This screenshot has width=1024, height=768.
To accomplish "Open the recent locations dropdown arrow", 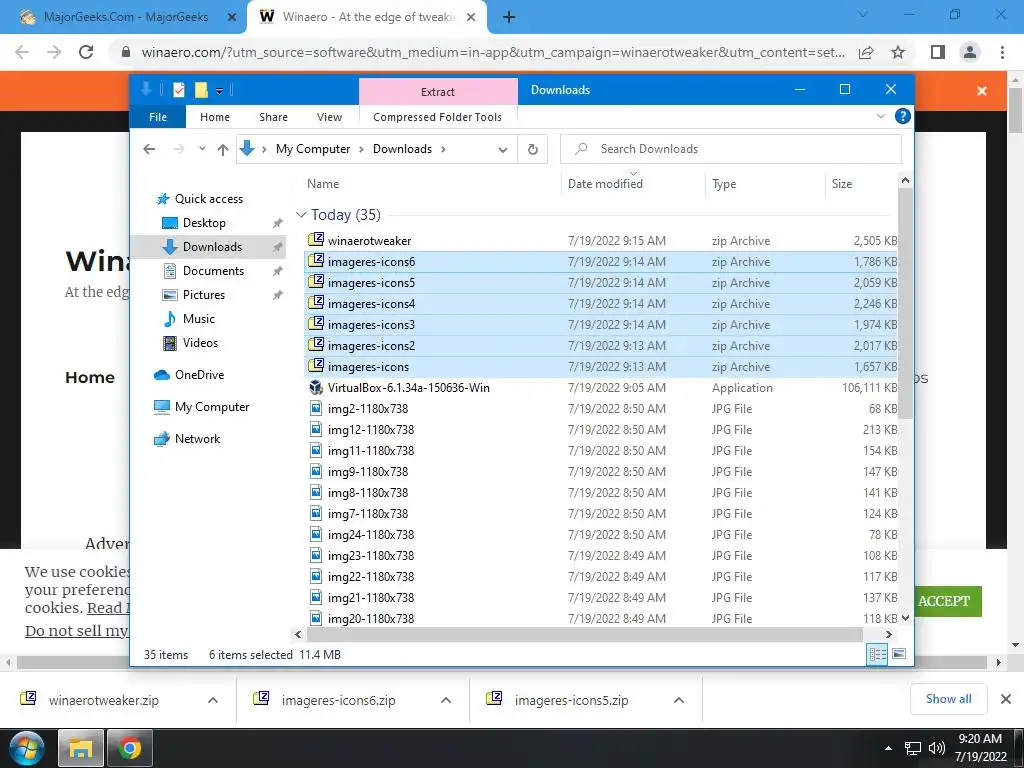I will click(202, 149).
